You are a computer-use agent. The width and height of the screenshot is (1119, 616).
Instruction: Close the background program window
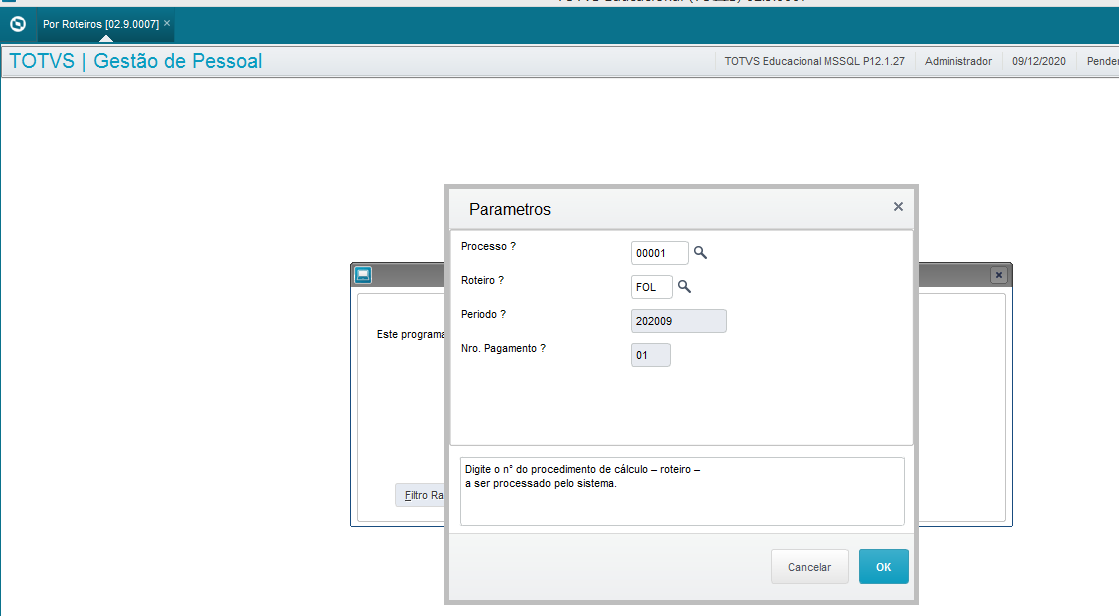(x=998, y=275)
